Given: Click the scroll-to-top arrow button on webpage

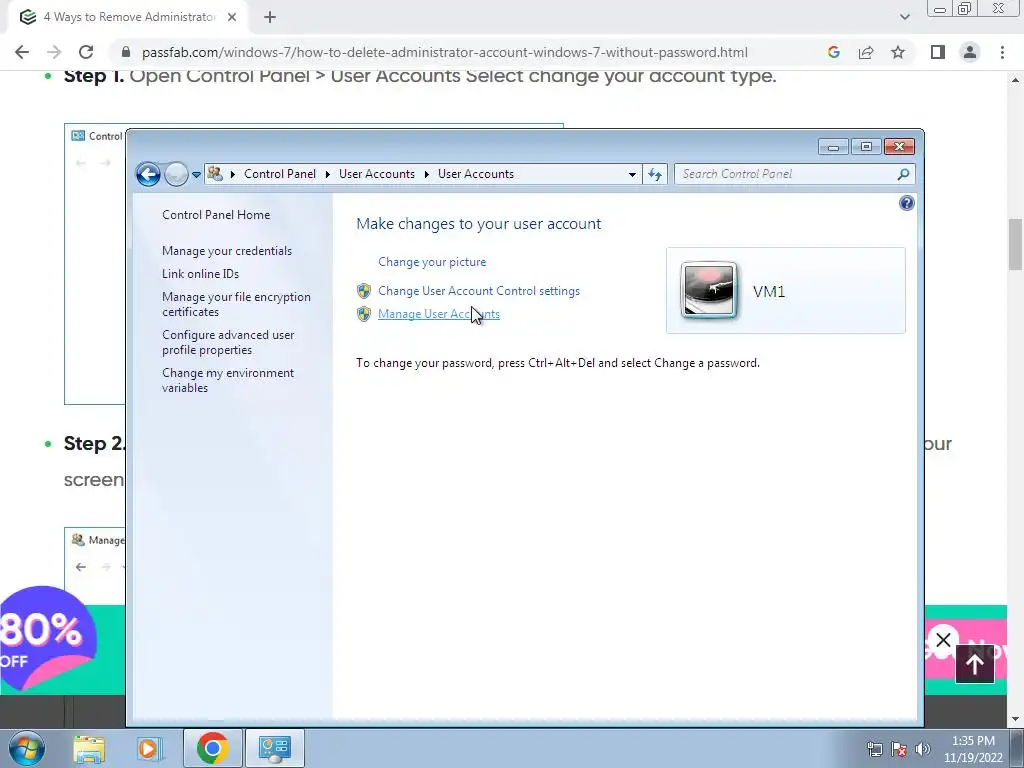Looking at the screenshot, I should tap(975, 664).
